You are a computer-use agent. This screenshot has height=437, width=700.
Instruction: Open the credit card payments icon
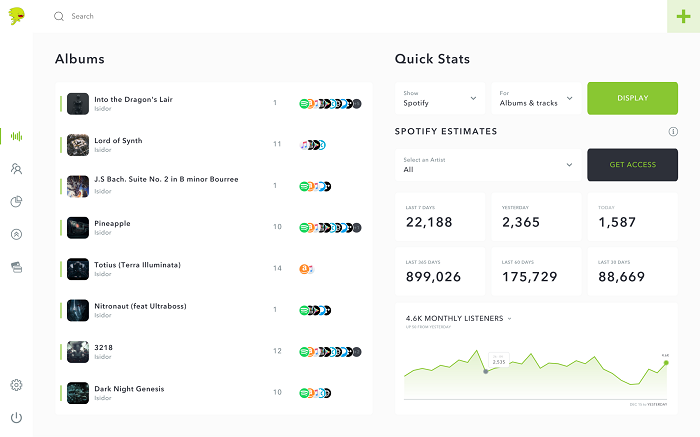[16, 267]
